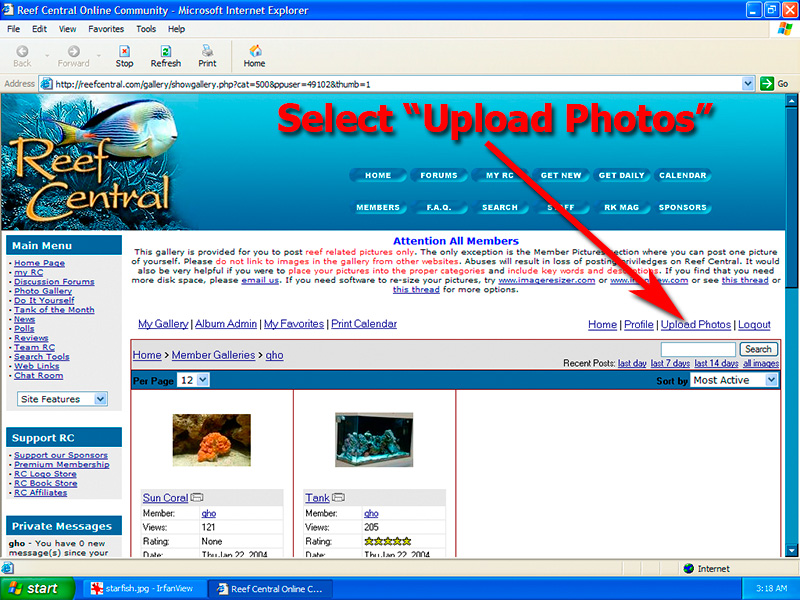The height and width of the screenshot is (600, 800).
Task: Click the Logout link
Action: click(x=754, y=324)
